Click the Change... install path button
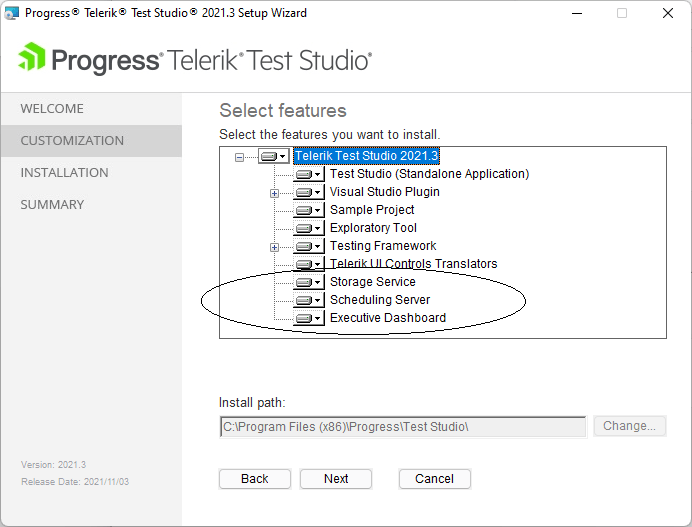 pyautogui.click(x=629, y=426)
